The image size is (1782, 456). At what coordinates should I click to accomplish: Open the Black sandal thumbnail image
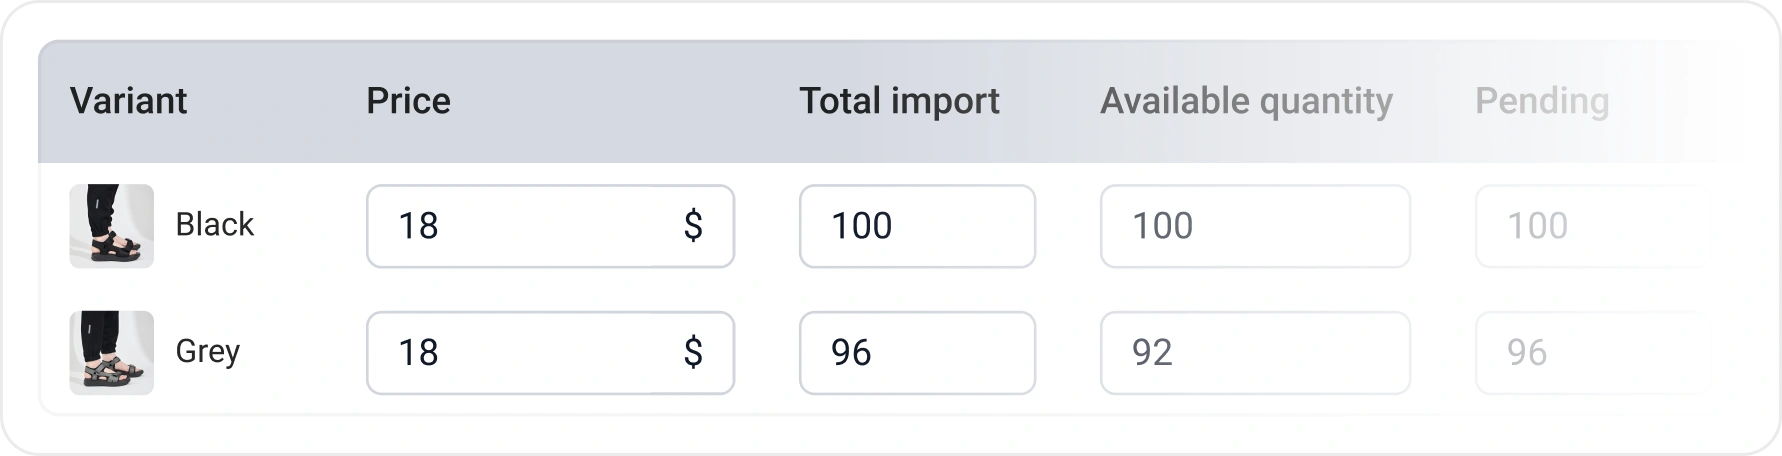(111, 226)
